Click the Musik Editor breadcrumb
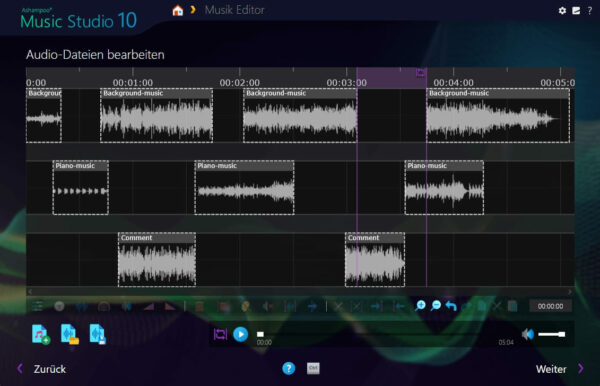600x386 pixels. click(x=234, y=10)
